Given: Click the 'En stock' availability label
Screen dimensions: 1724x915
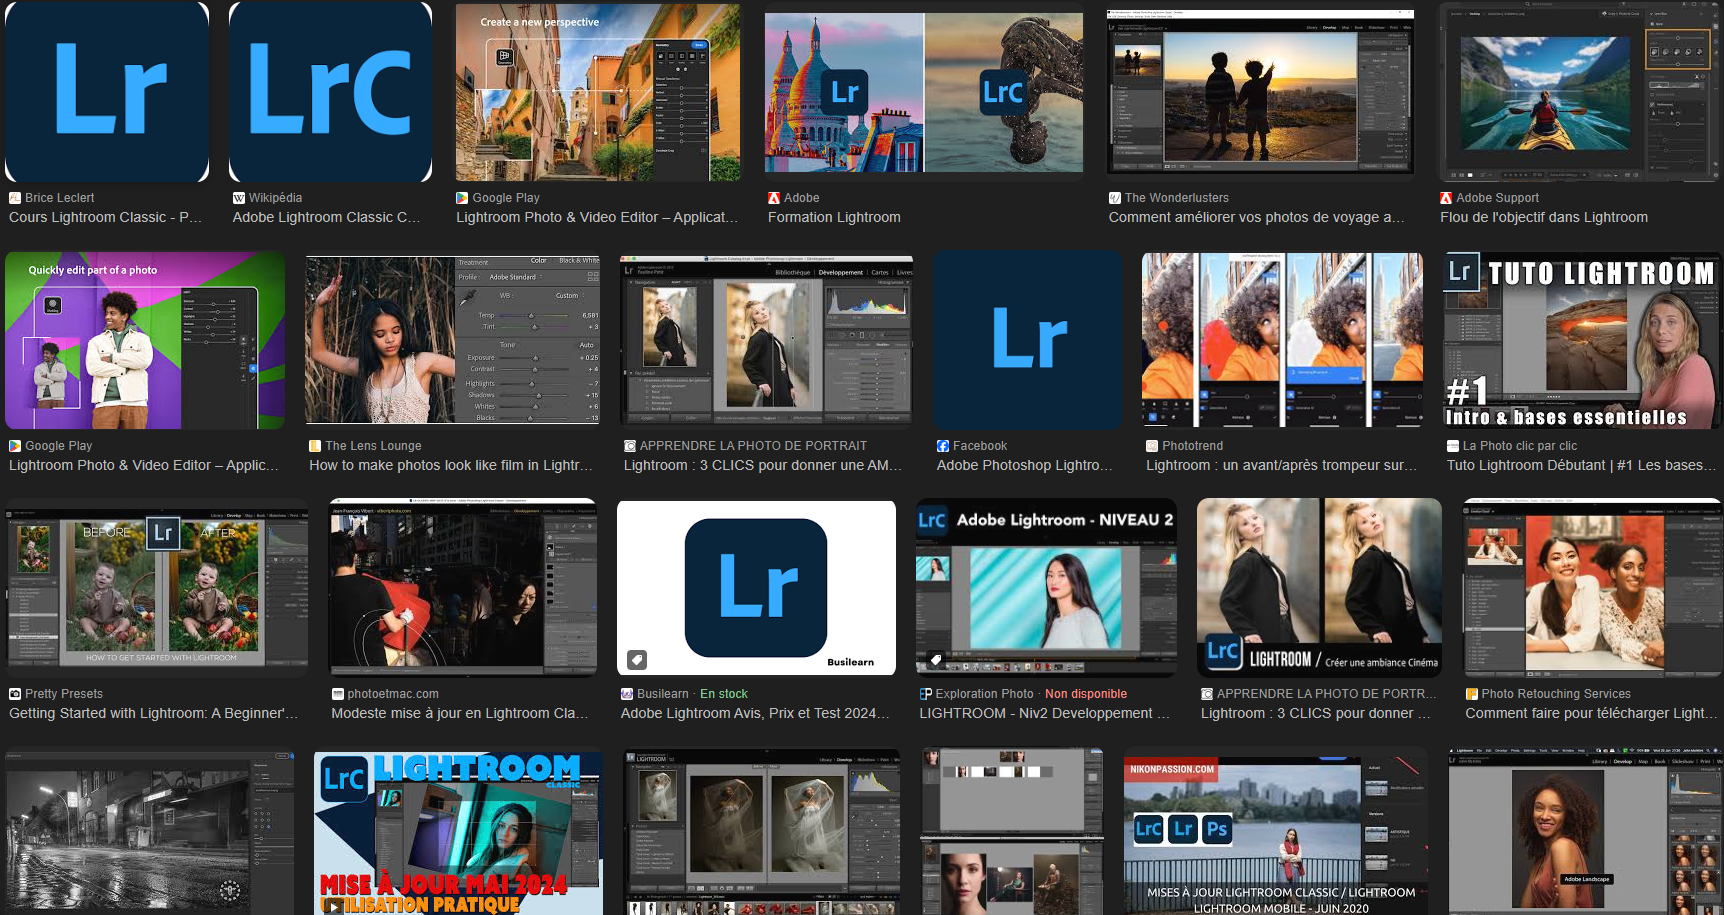Looking at the screenshot, I should click(724, 694).
